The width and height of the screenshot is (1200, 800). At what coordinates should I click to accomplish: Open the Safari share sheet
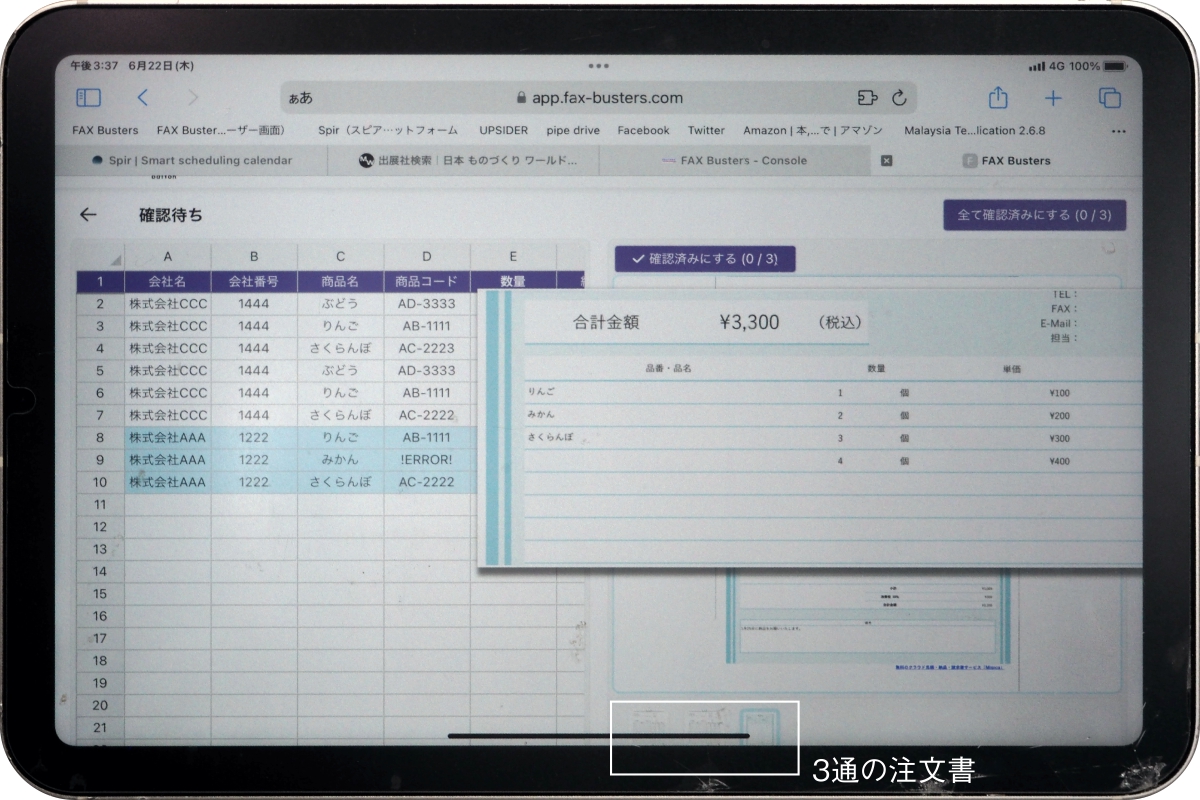995,97
